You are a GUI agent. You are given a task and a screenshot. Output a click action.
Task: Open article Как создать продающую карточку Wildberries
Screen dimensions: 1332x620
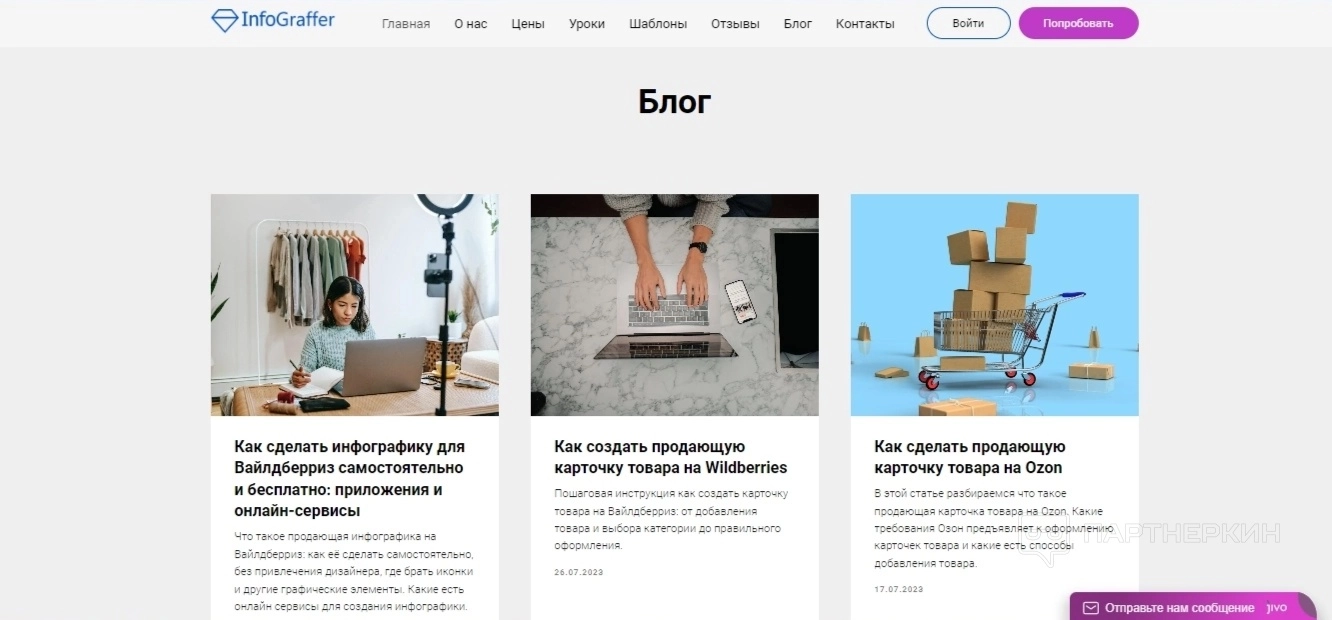click(x=671, y=457)
